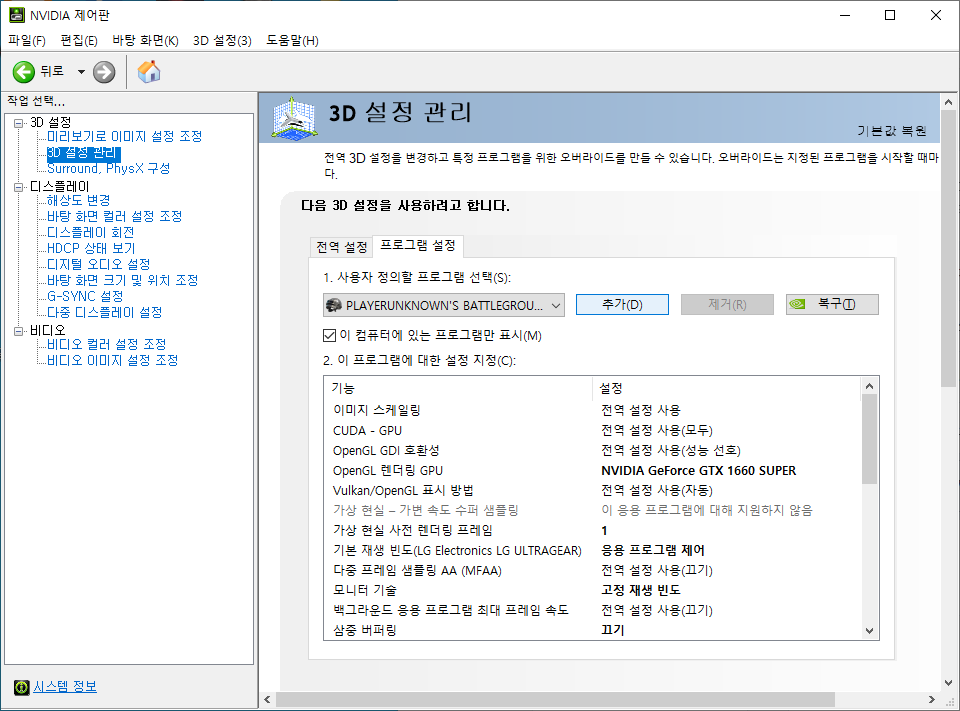Open 비디오 이미지 설정 조정
This screenshot has height=711, width=960.
point(113,360)
